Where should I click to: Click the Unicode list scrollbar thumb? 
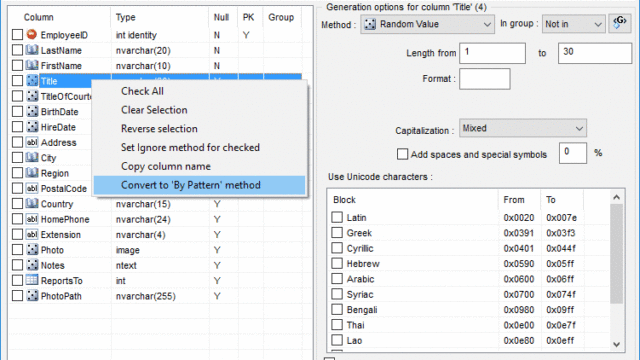[x=616, y=254]
